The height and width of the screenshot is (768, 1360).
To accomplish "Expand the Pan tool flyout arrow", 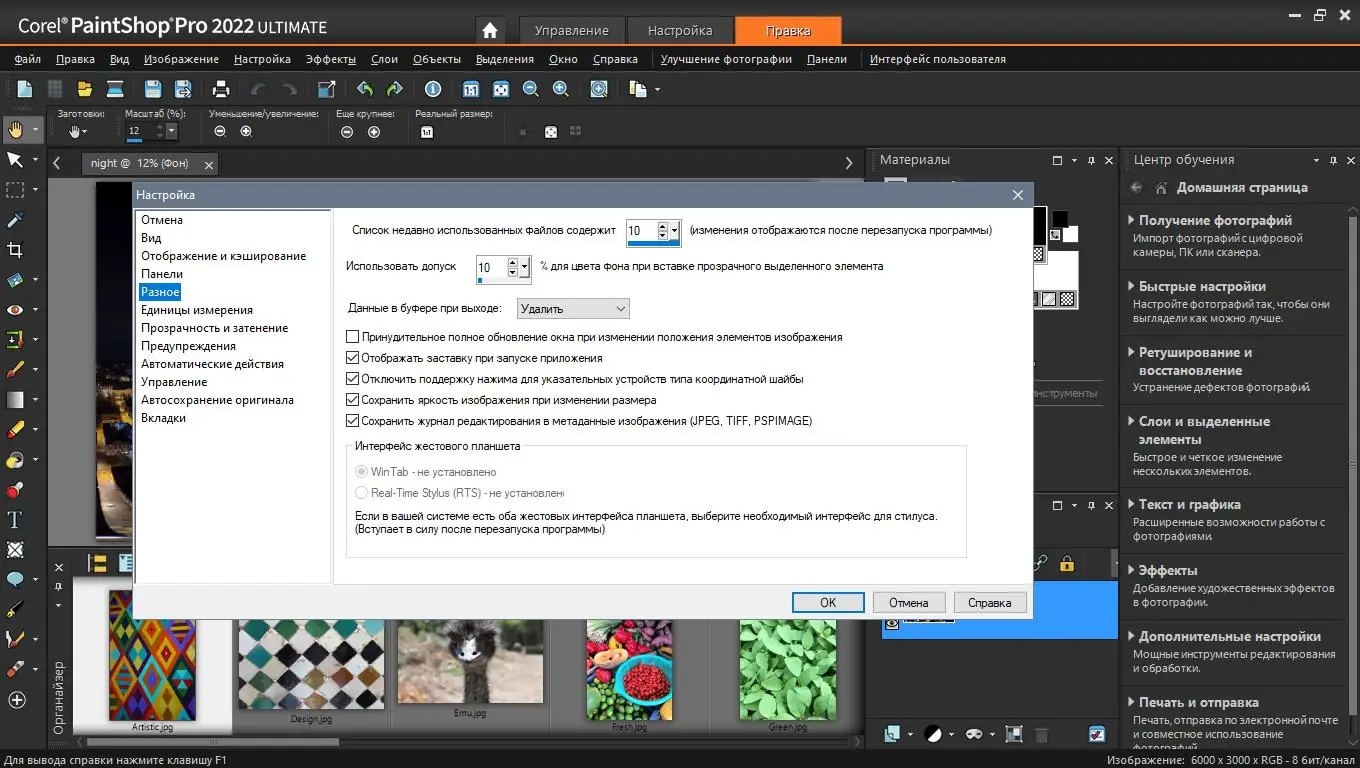I will coord(34,129).
